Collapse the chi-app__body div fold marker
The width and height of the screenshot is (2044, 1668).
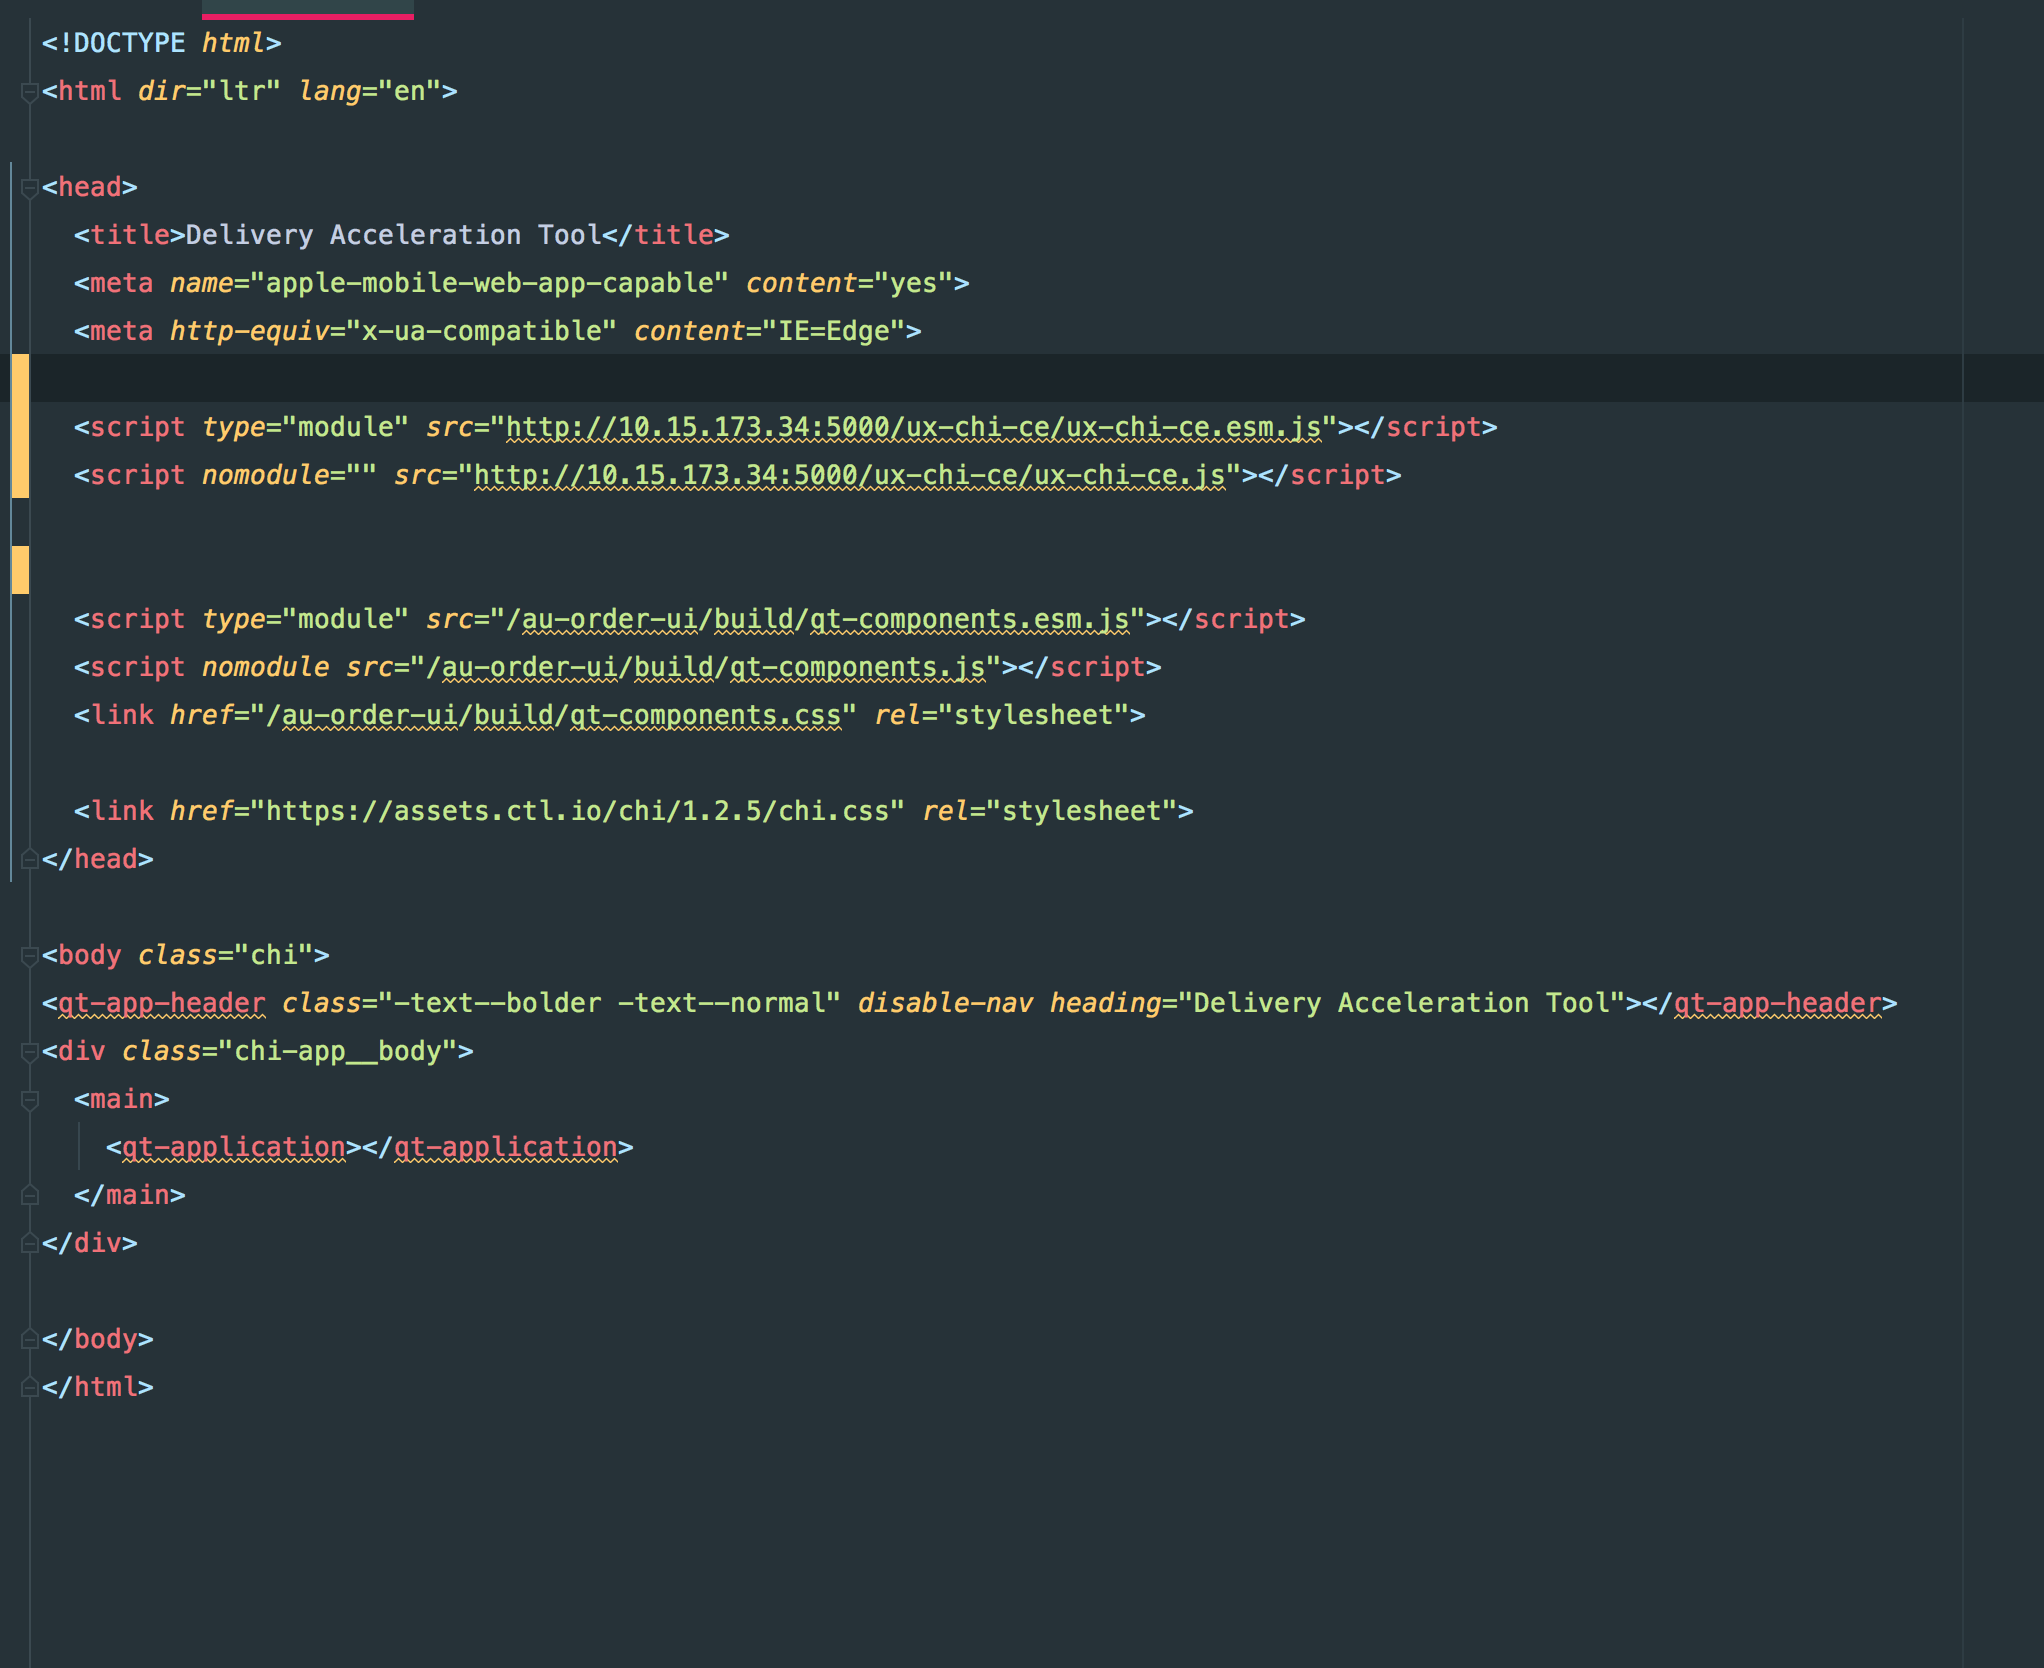[28, 1051]
